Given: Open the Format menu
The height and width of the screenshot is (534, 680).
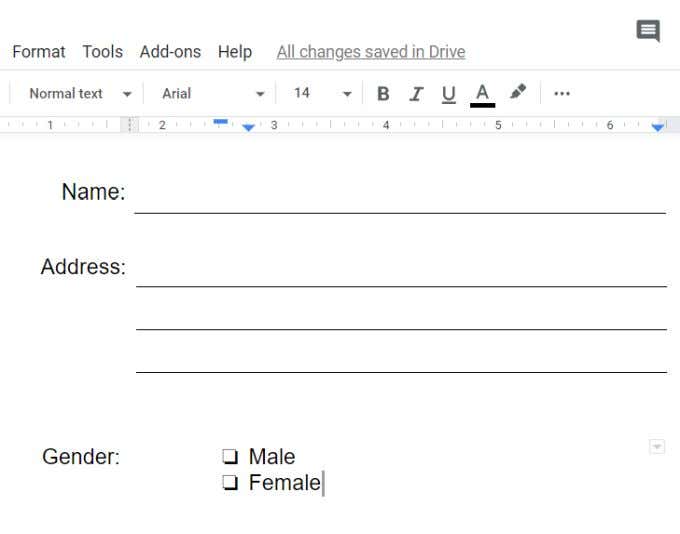Looking at the screenshot, I should tap(38, 51).
